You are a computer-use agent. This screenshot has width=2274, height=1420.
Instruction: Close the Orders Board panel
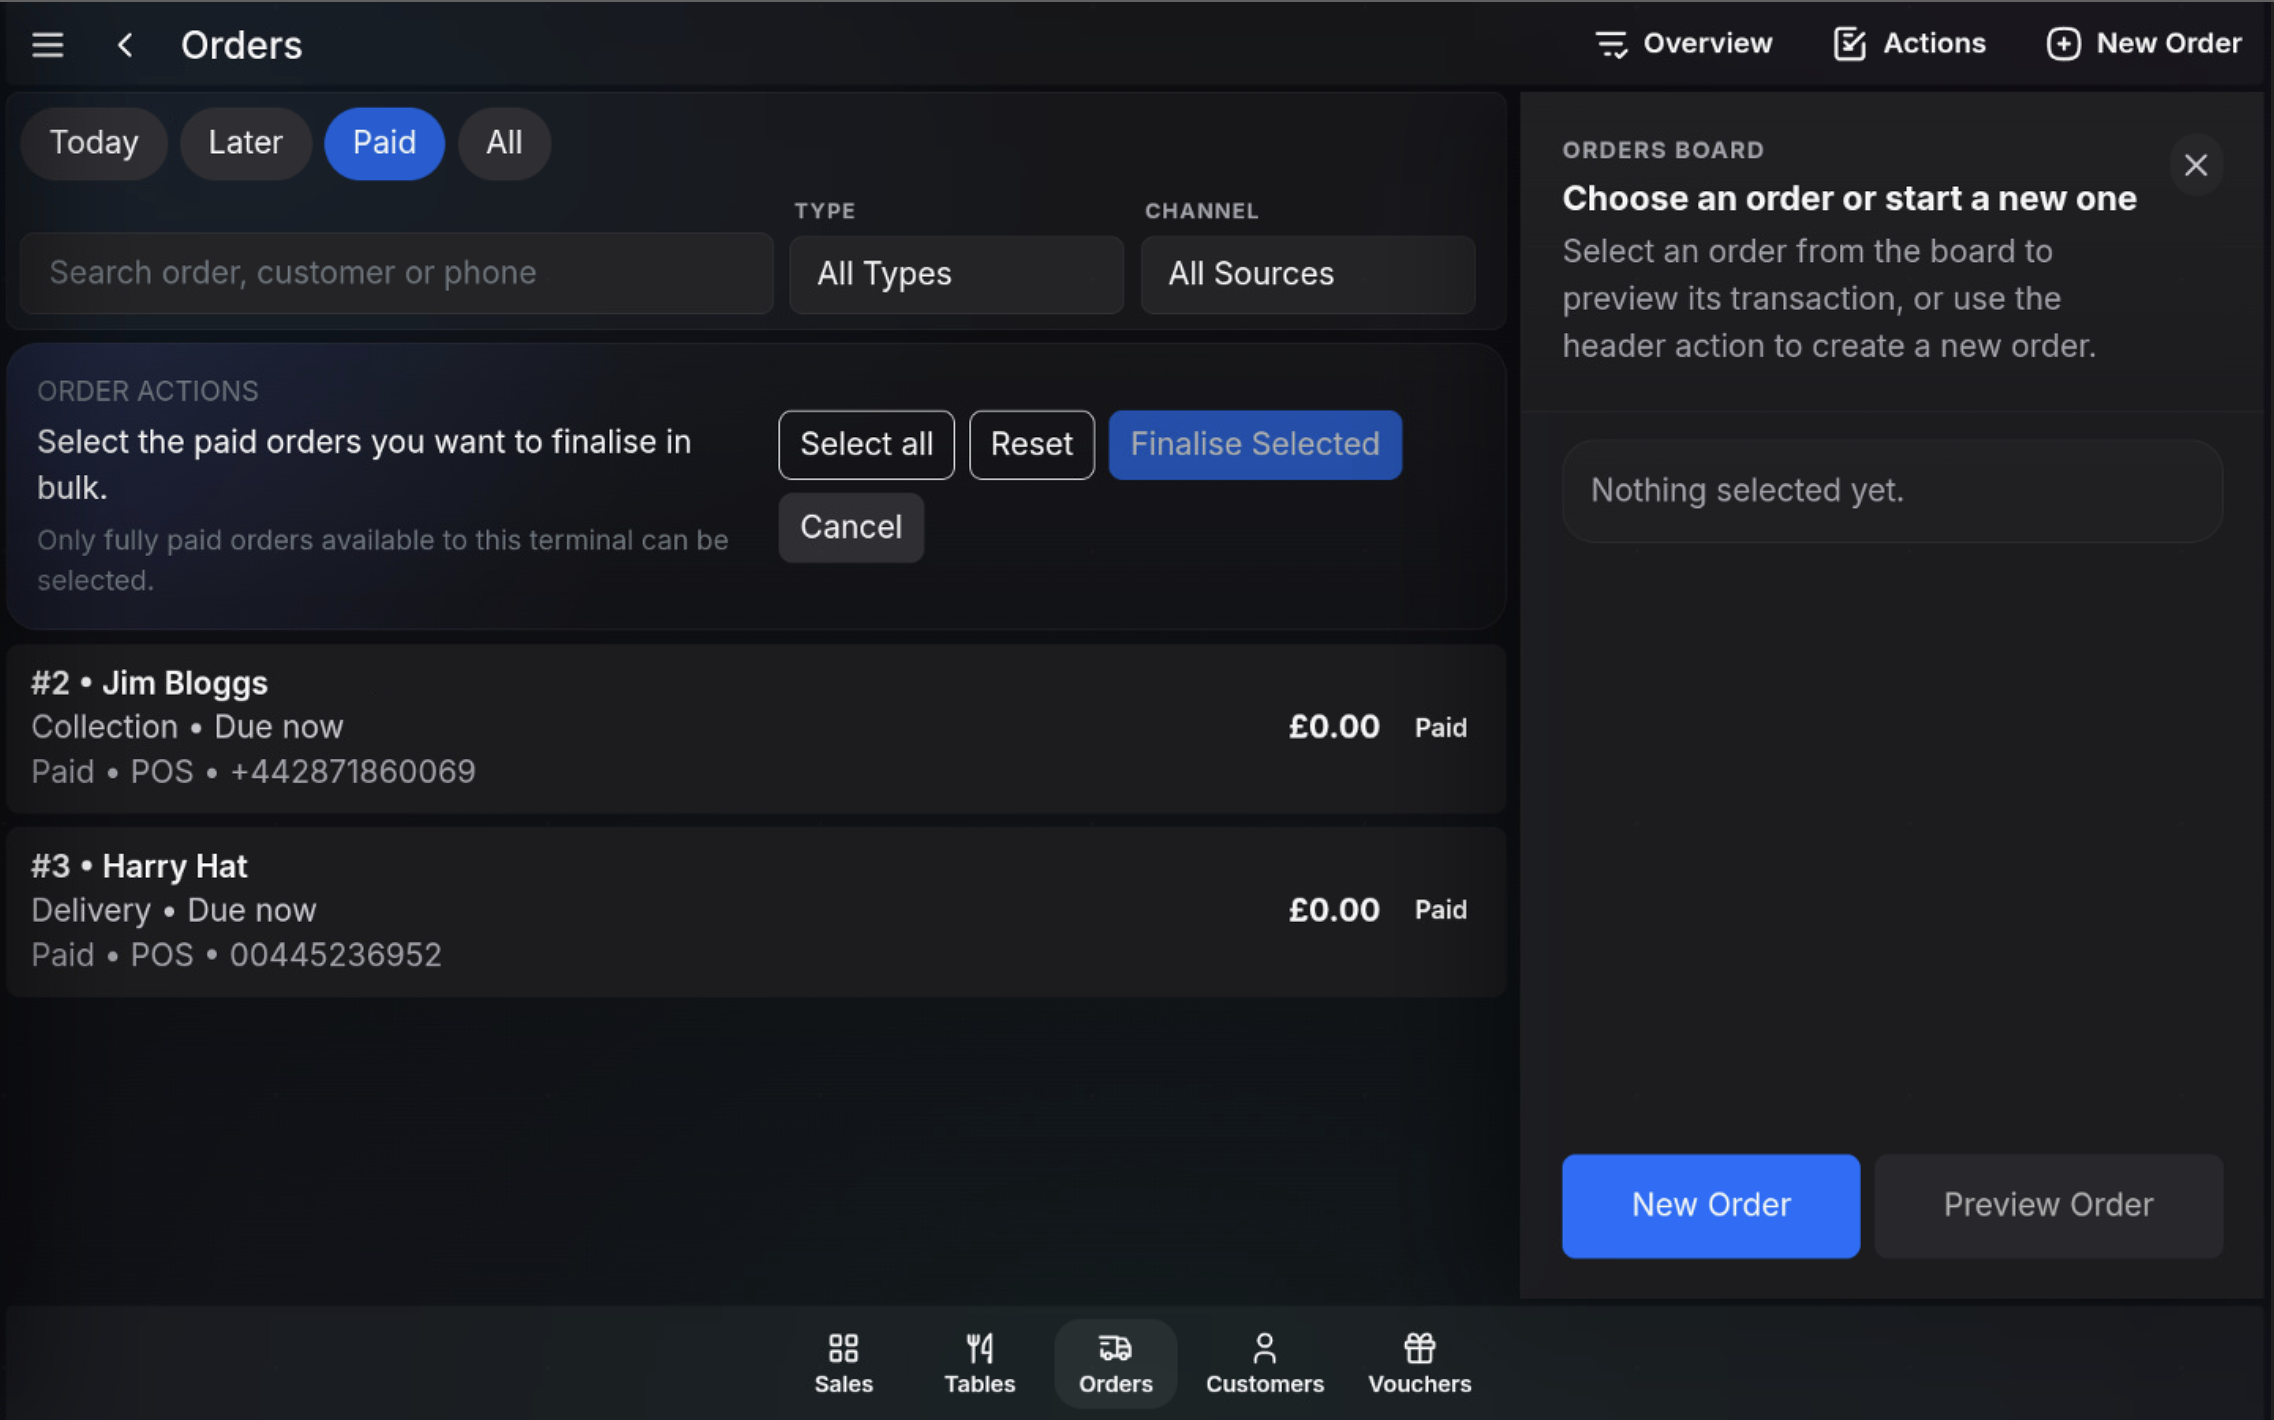[x=2195, y=165]
